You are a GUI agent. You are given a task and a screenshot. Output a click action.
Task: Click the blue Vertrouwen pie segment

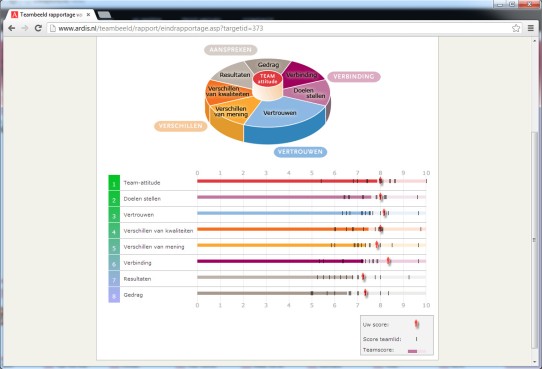[280, 113]
